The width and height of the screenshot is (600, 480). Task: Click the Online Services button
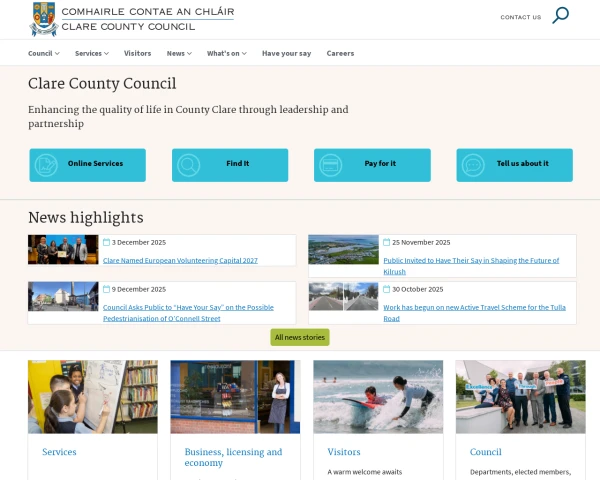(88, 165)
